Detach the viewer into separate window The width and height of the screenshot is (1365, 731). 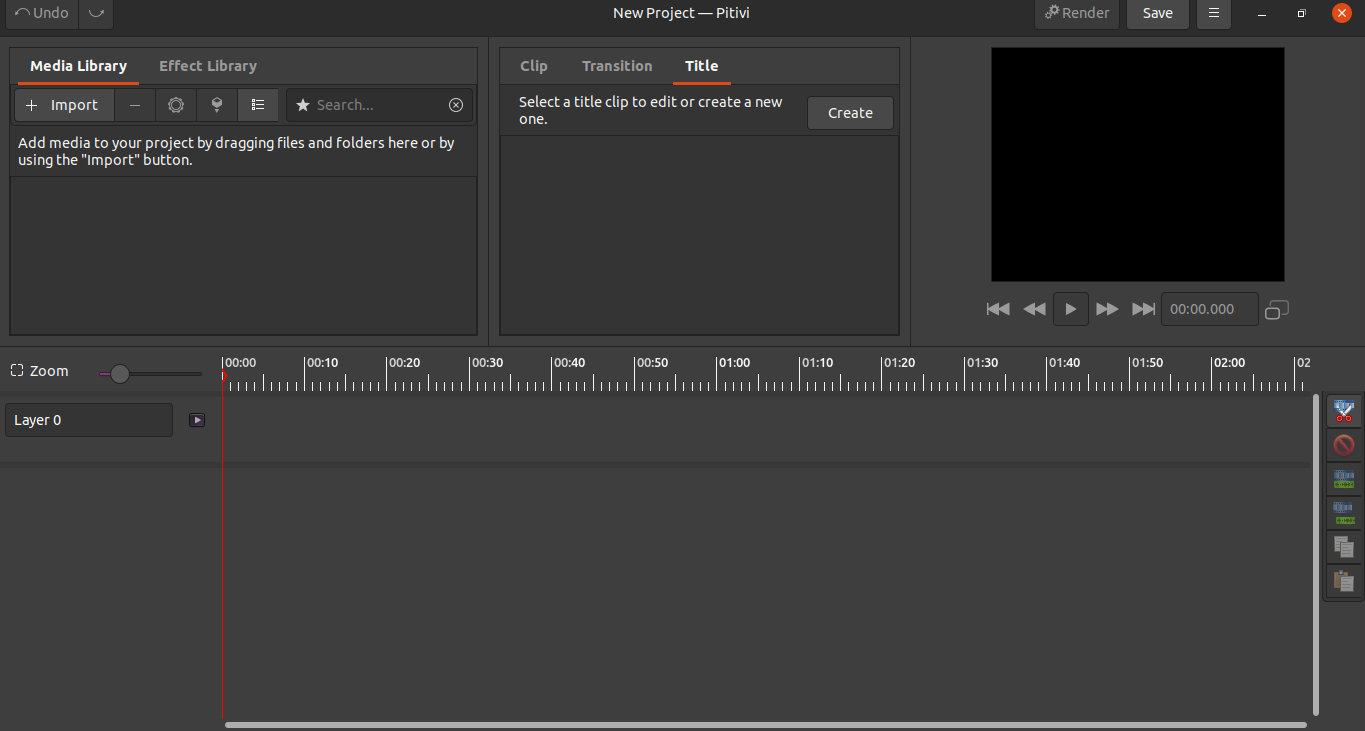tap(1277, 310)
